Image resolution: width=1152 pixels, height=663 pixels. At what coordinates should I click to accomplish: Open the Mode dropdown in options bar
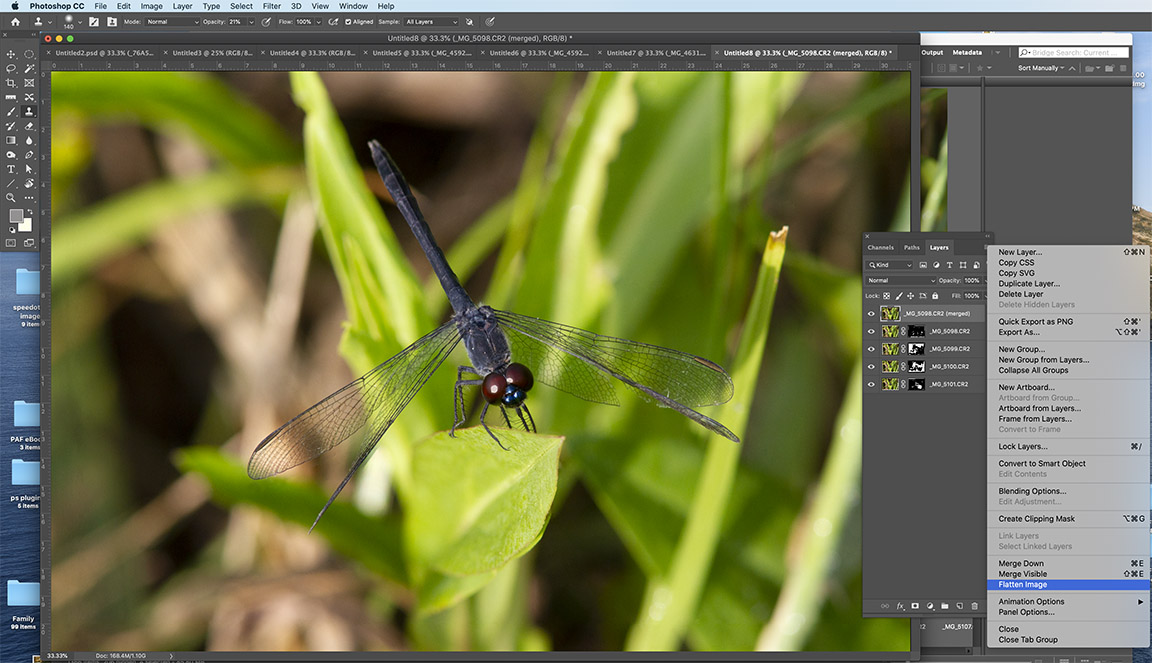[172, 21]
